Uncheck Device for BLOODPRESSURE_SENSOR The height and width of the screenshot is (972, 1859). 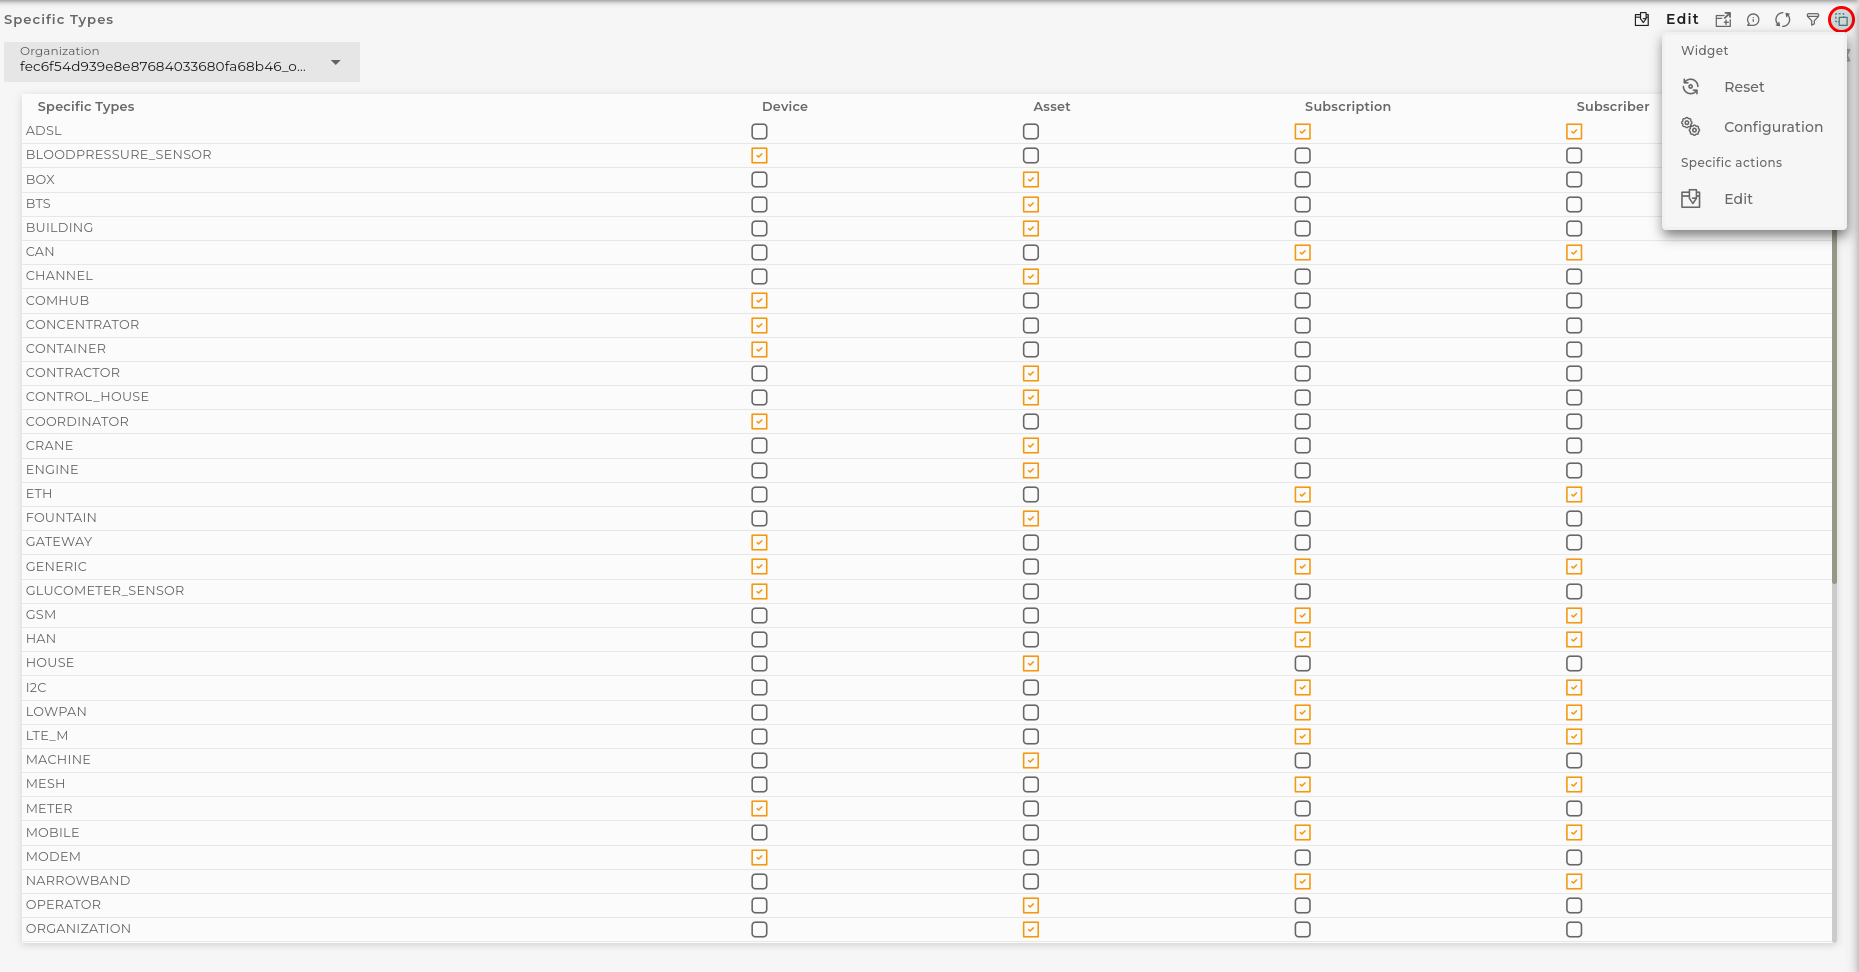tap(759, 155)
